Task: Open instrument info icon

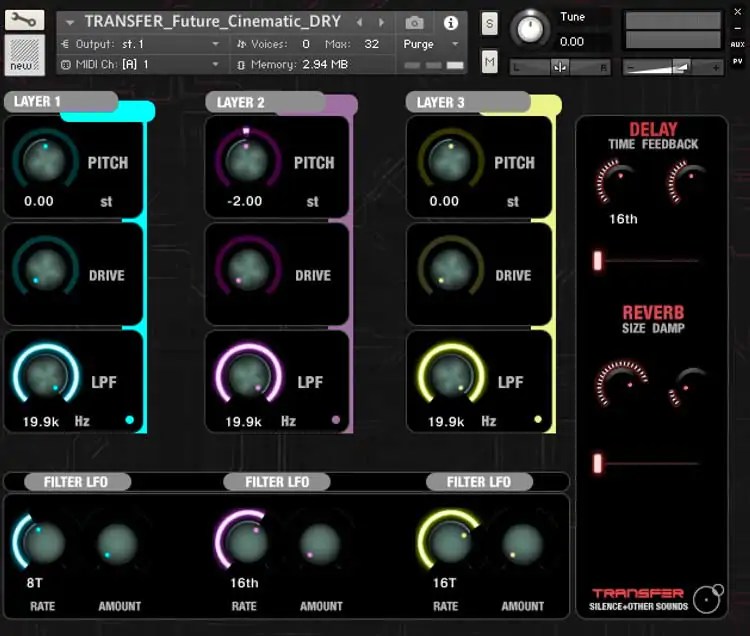Action: coord(451,22)
